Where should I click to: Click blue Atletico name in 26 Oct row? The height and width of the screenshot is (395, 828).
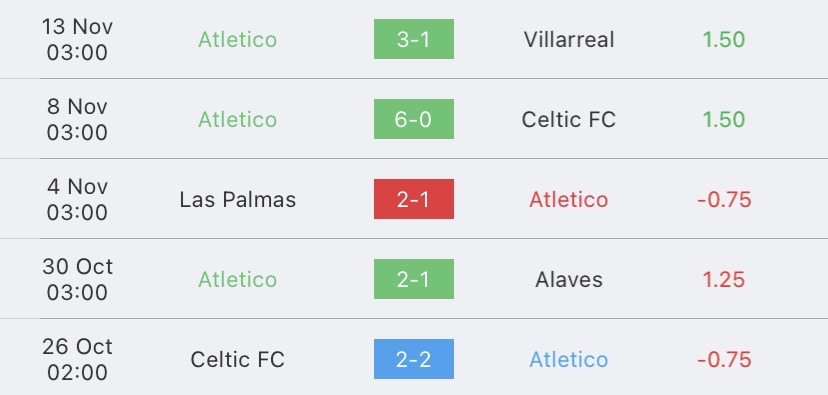569,360
